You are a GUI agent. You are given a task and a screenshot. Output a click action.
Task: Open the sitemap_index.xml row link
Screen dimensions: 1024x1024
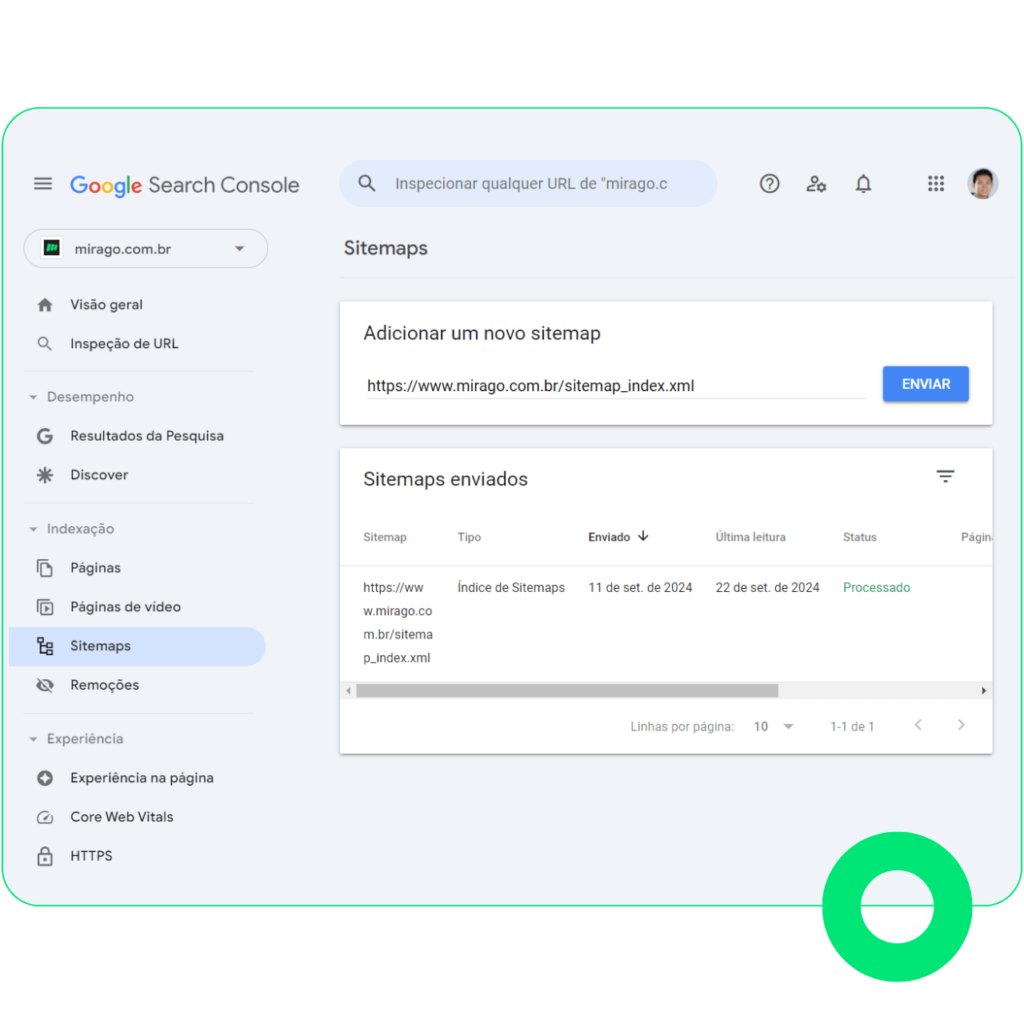click(x=398, y=622)
